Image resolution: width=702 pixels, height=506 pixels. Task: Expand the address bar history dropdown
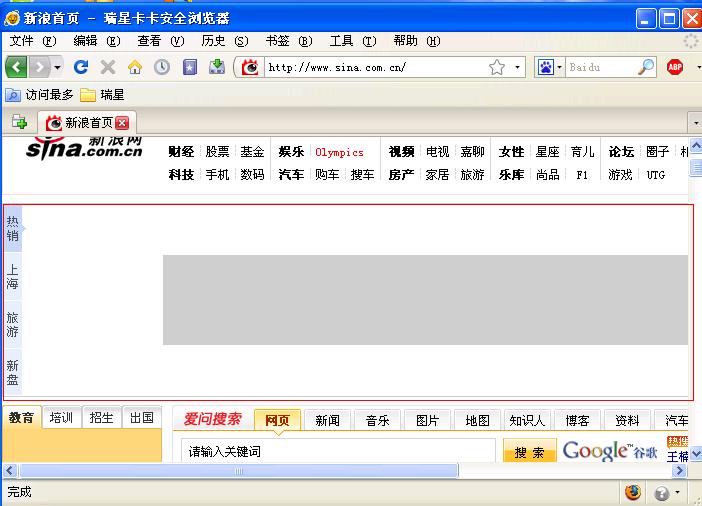[x=518, y=68]
